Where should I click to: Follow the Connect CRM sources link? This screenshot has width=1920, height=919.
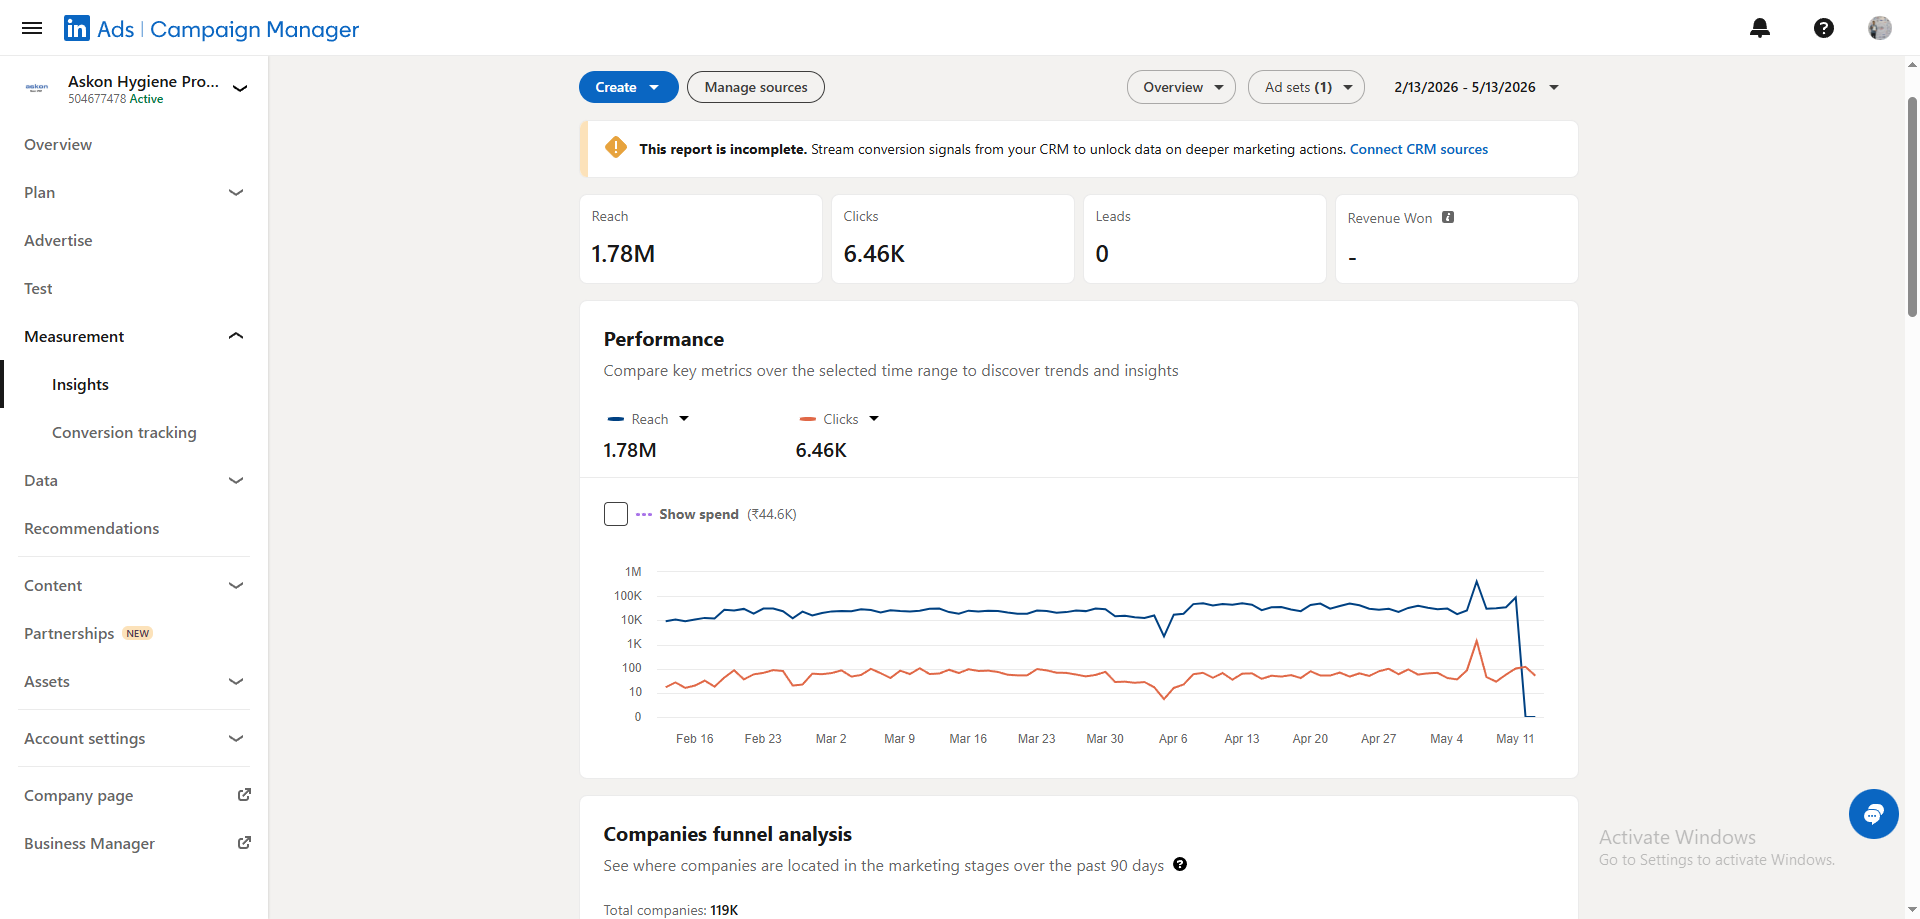click(x=1418, y=149)
